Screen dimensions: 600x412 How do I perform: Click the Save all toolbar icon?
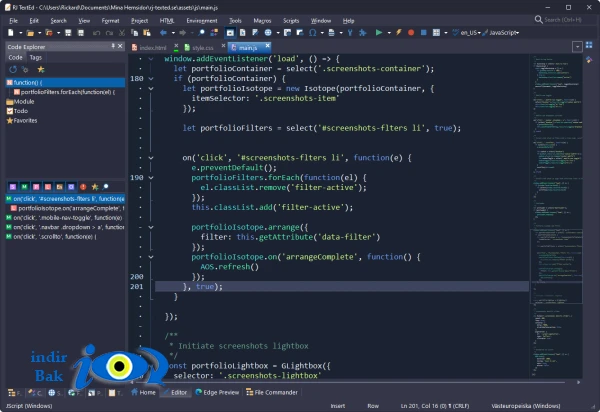coord(81,33)
